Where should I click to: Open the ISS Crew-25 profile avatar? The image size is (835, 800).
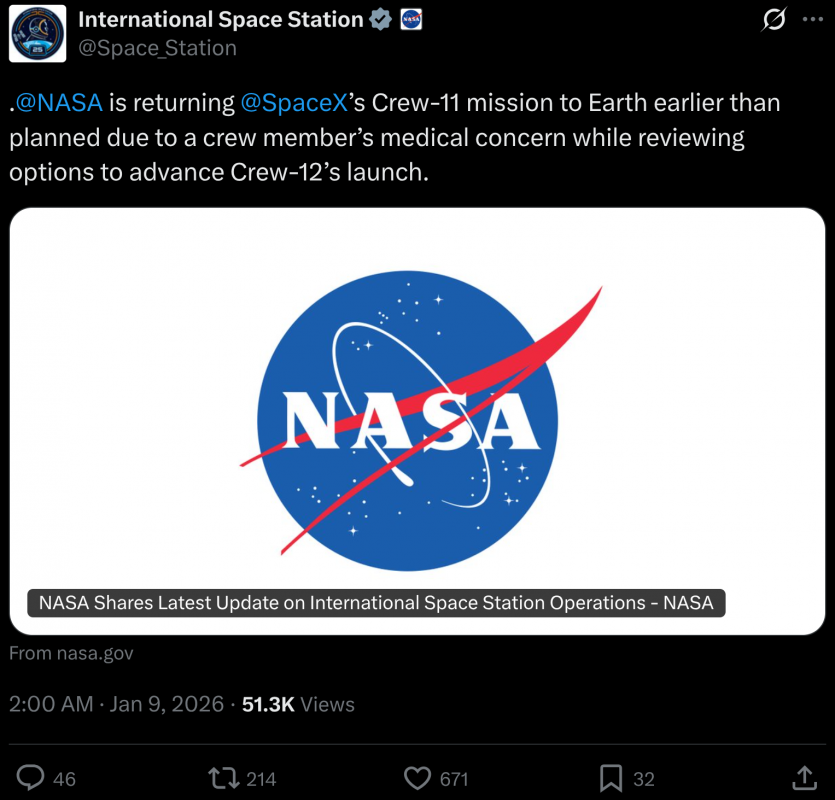pyautogui.click(x=37, y=33)
